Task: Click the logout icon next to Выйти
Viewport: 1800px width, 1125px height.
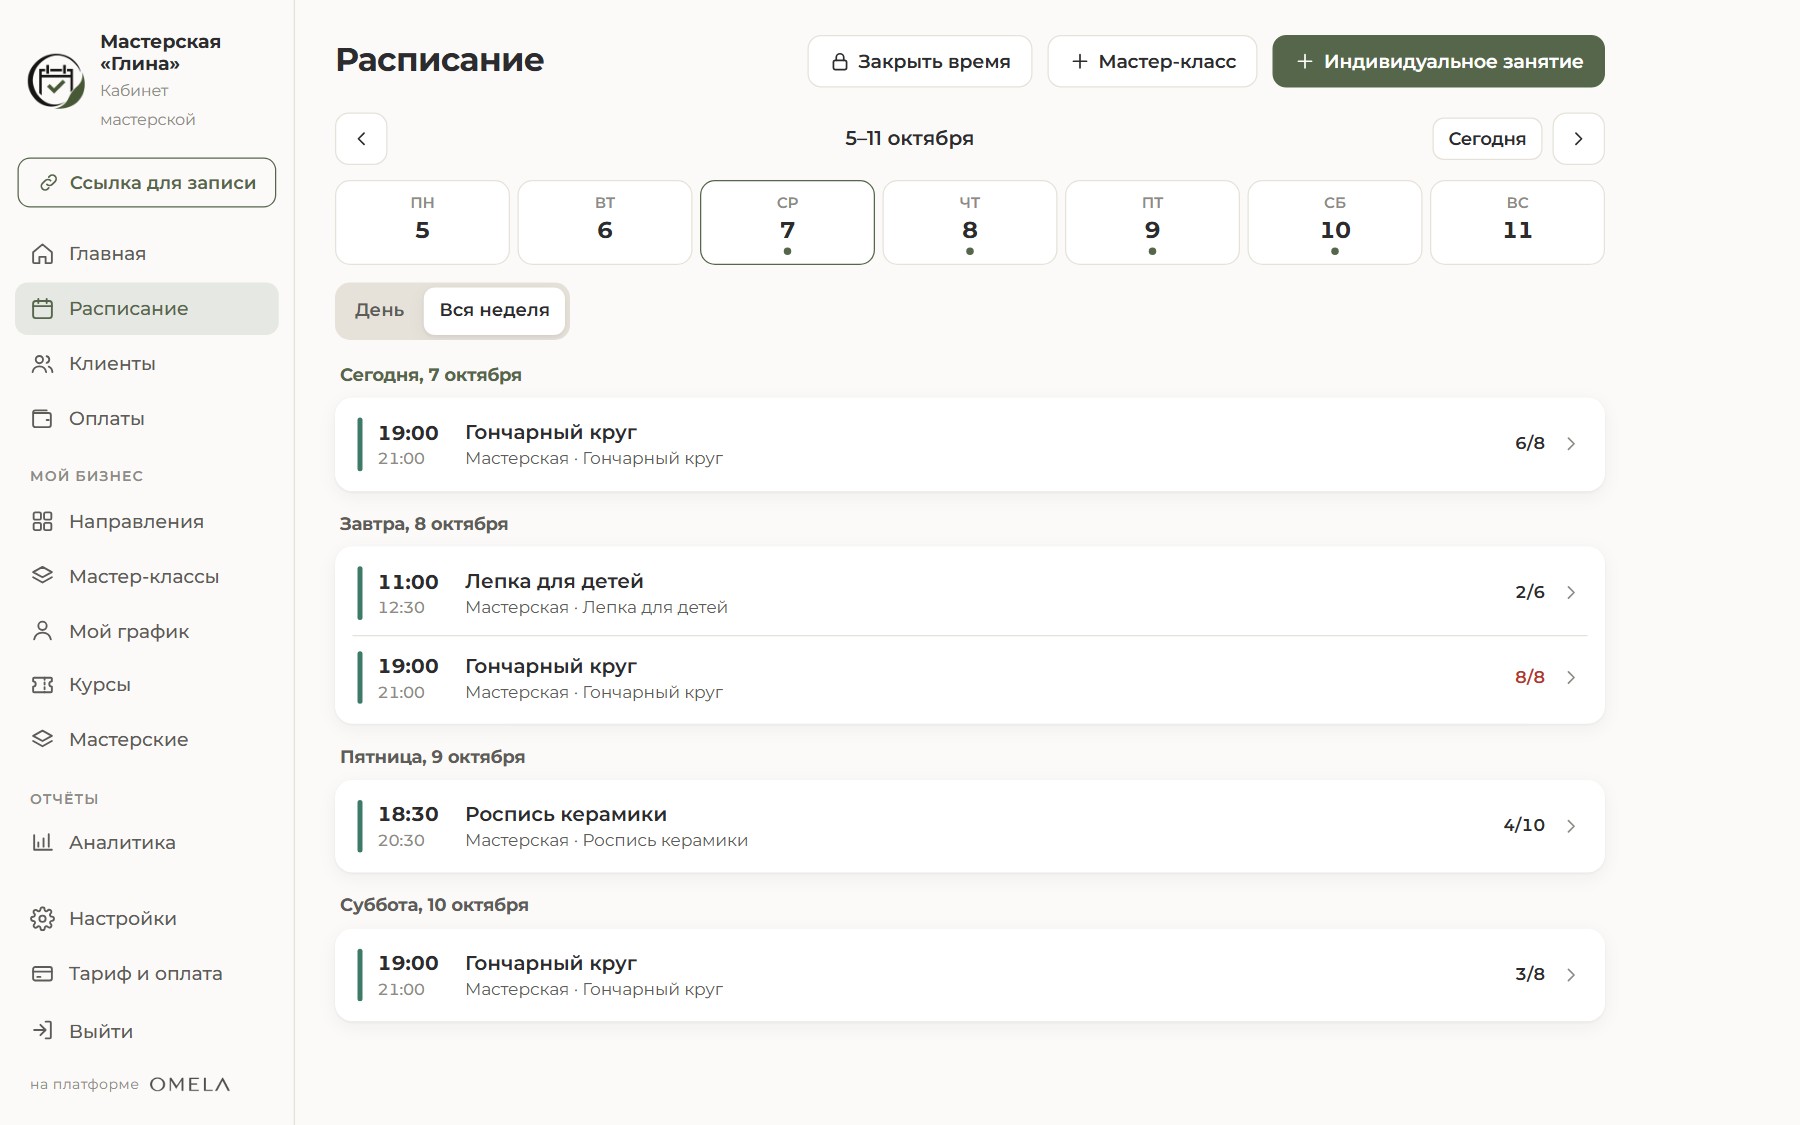Action: pyautogui.click(x=42, y=1031)
